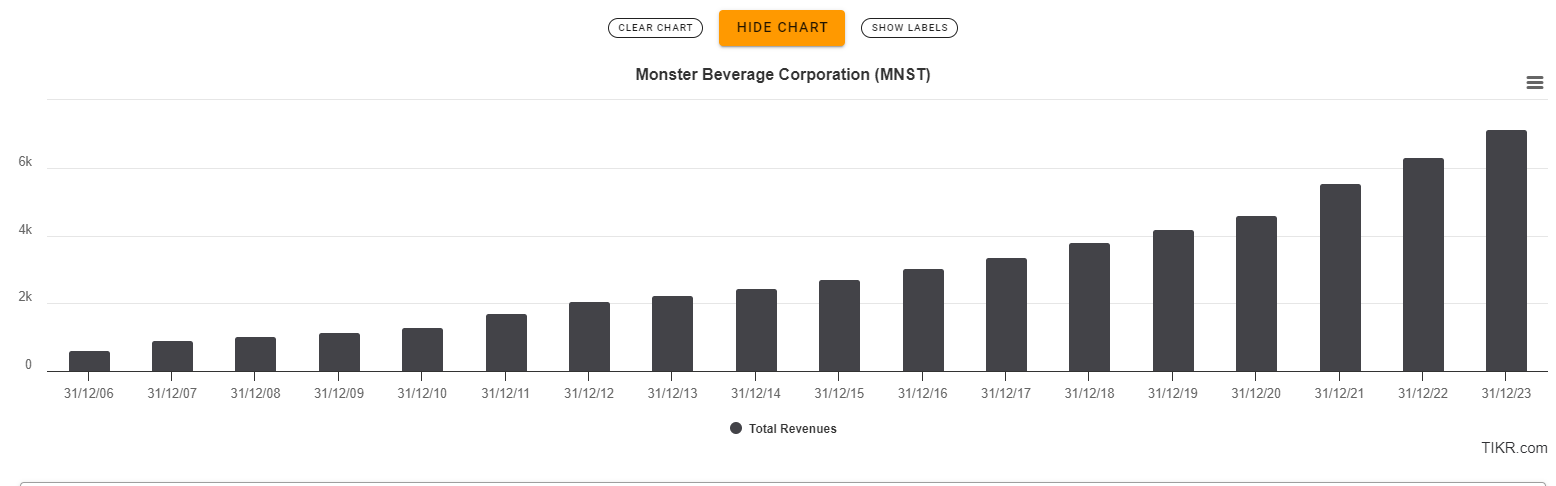Click the 31/12/20 axis label
This screenshot has width=1556, height=486.
click(x=1257, y=393)
